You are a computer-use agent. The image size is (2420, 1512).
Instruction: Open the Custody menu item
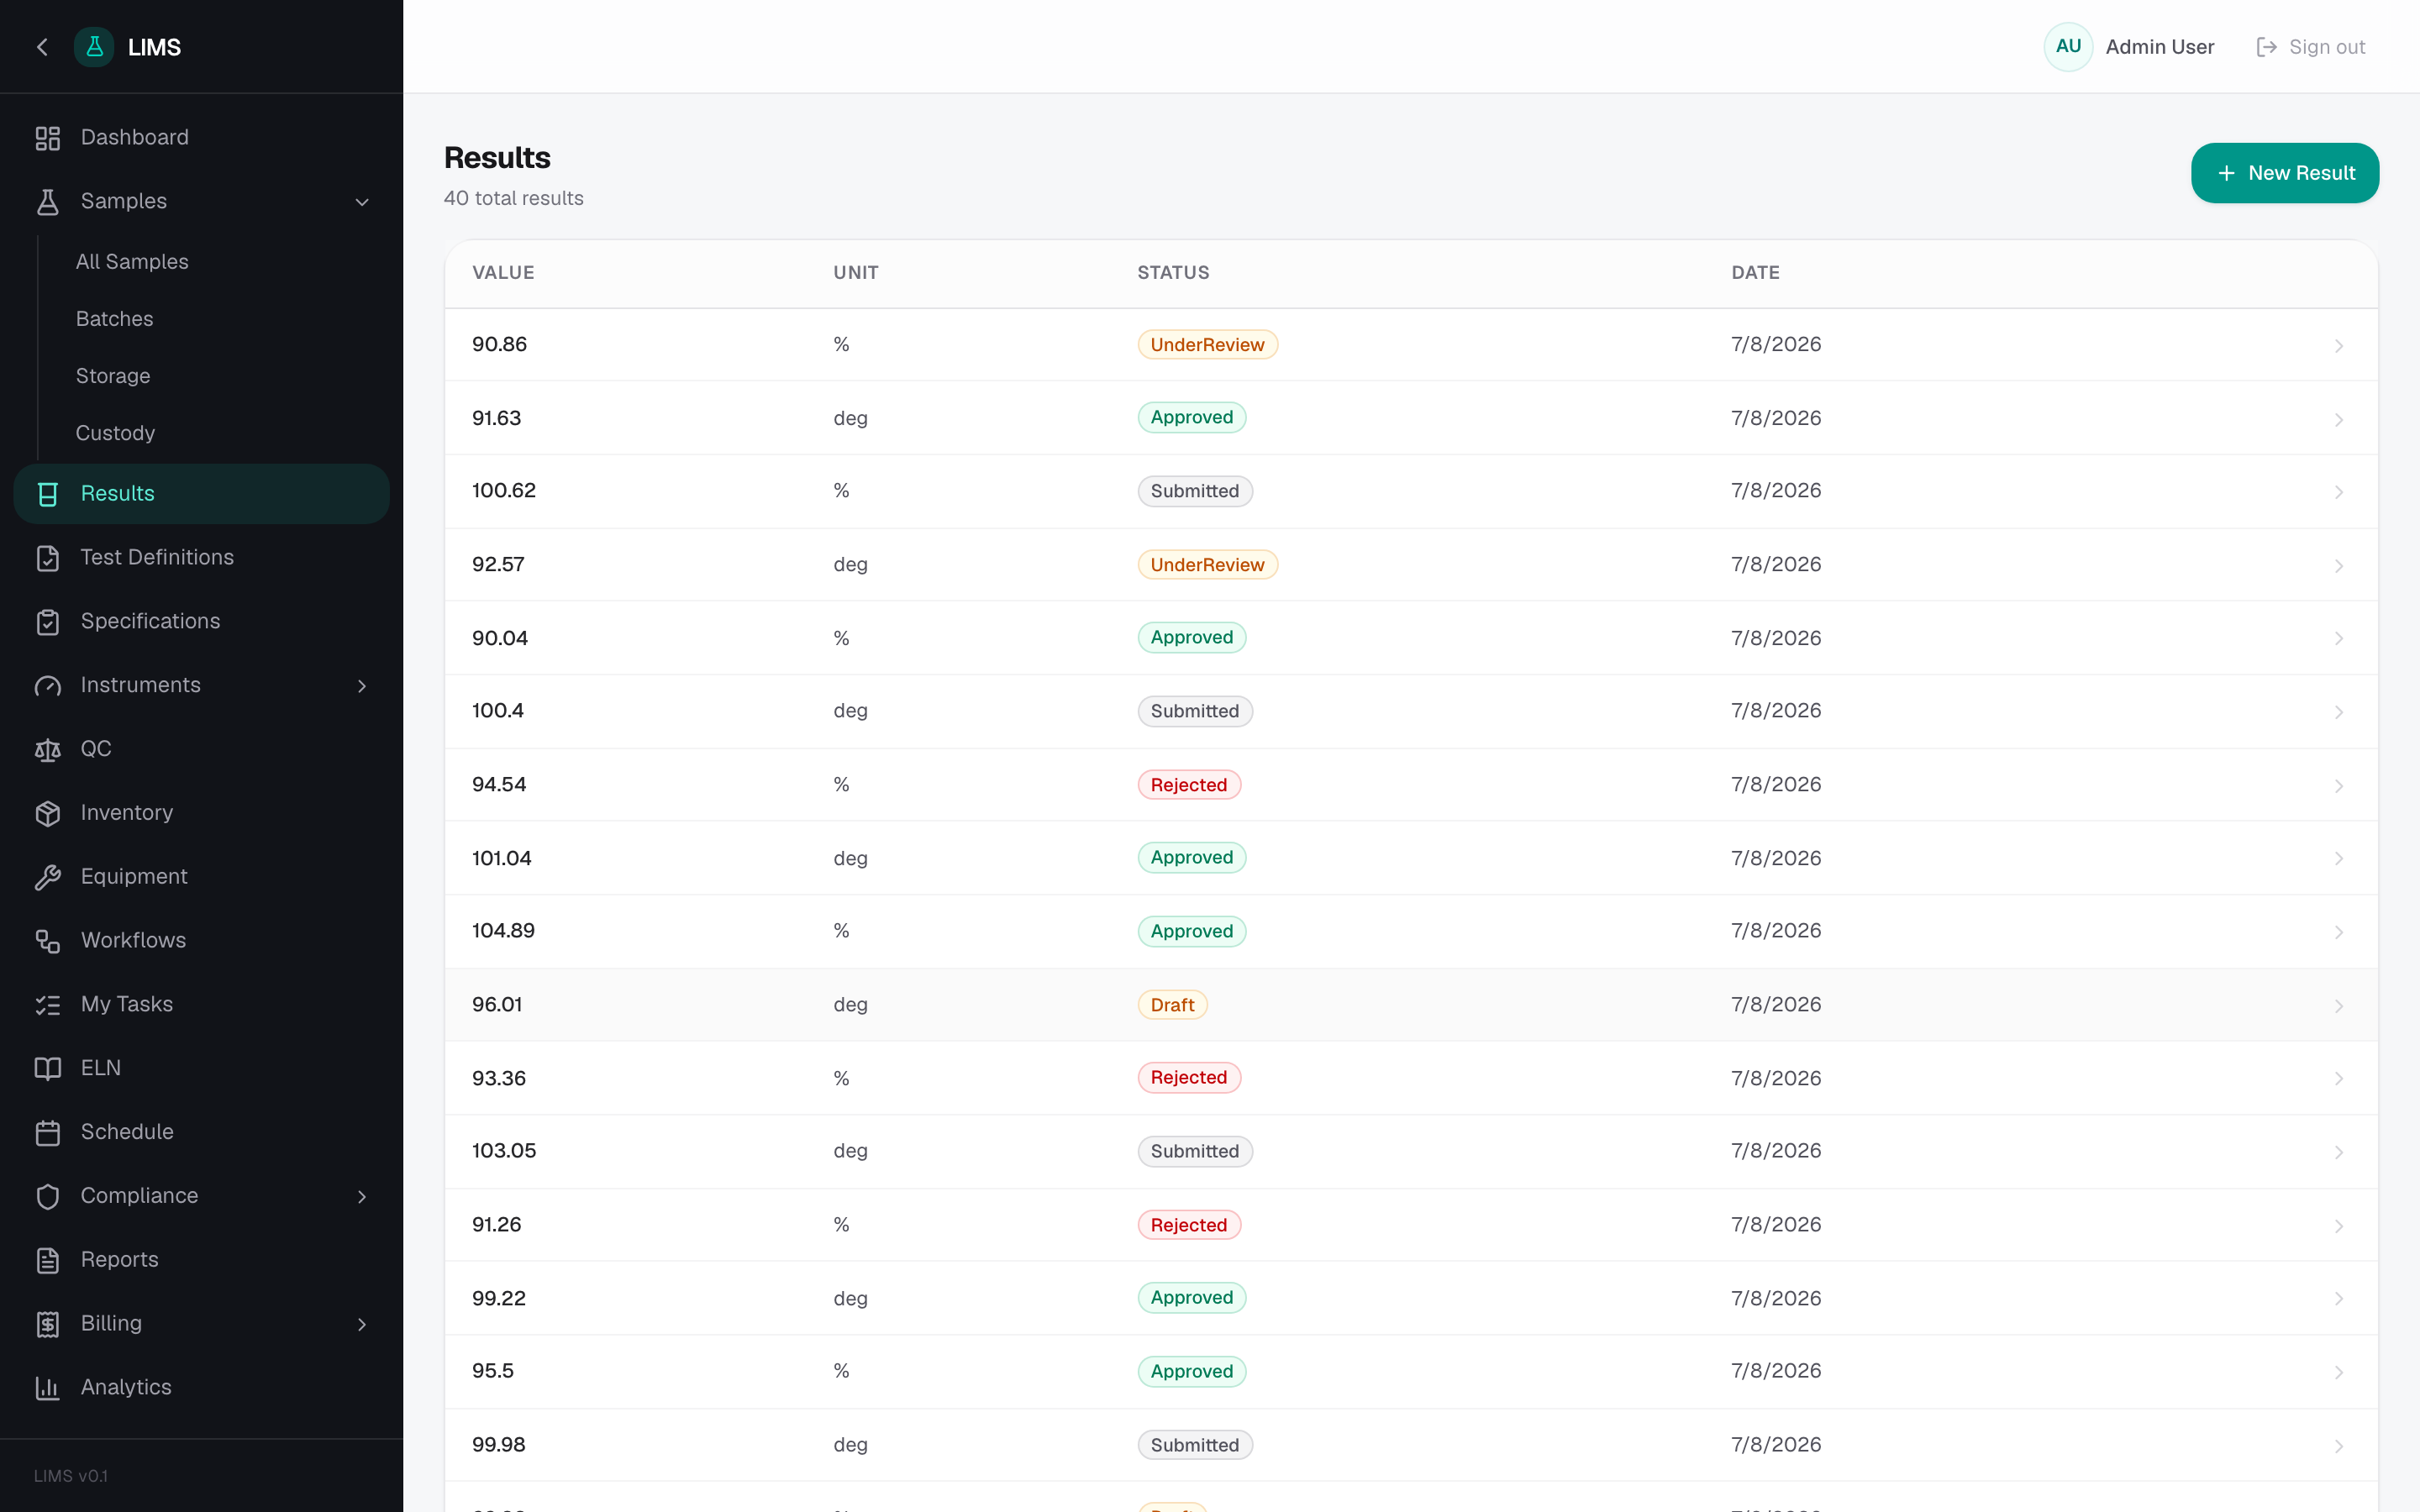tap(115, 433)
